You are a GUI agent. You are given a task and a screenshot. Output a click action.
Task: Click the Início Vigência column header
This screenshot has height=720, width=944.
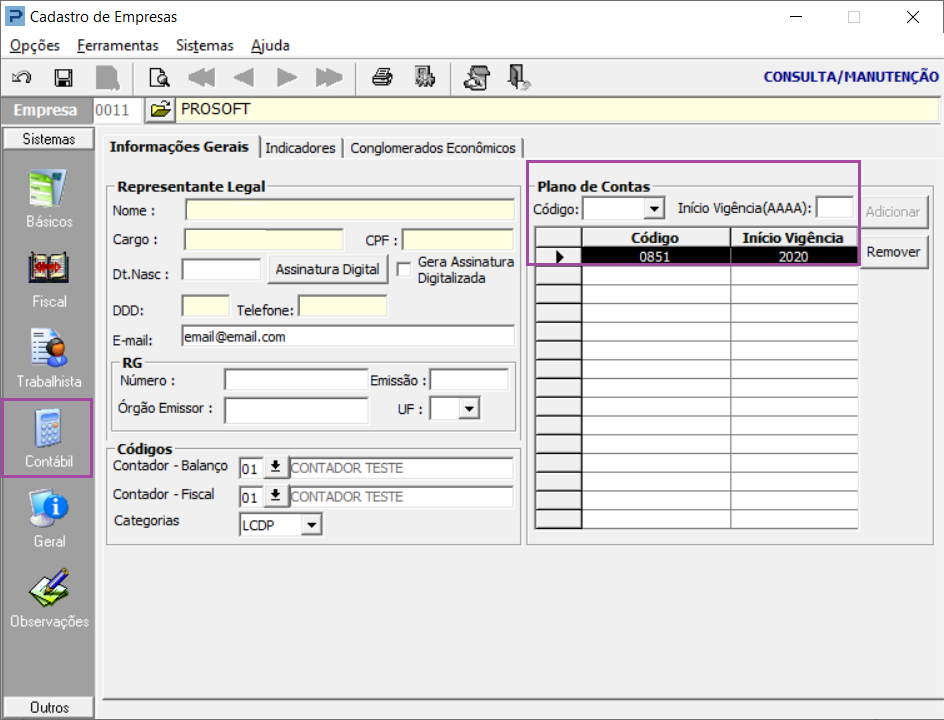coord(793,238)
